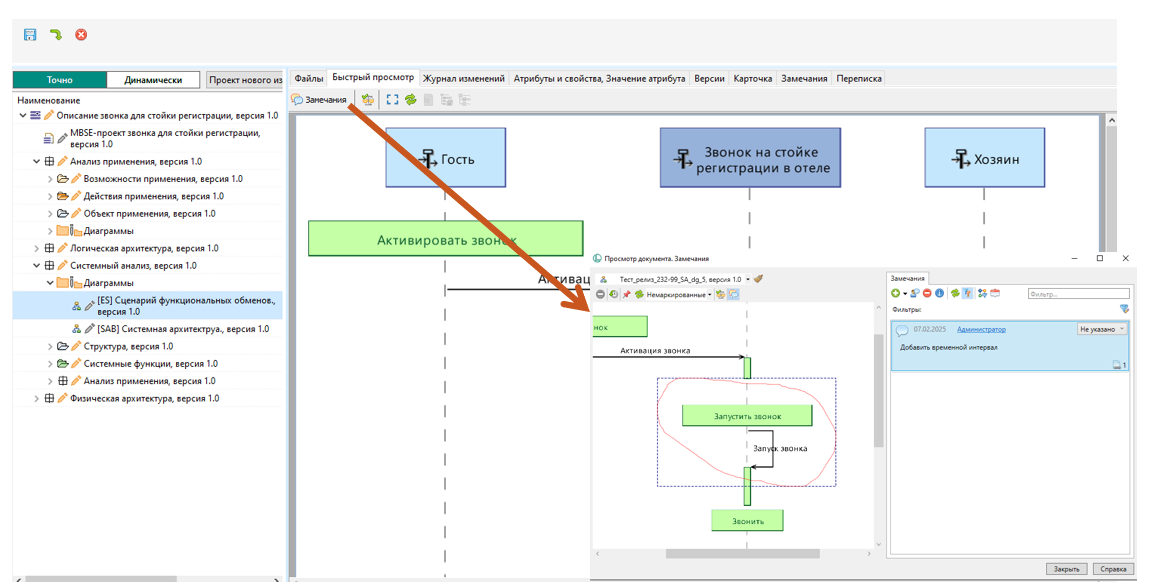The width and height of the screenshot is (1149, 582).
Task: Expand Логическая архитектура tree node
Action: point(37,248)
